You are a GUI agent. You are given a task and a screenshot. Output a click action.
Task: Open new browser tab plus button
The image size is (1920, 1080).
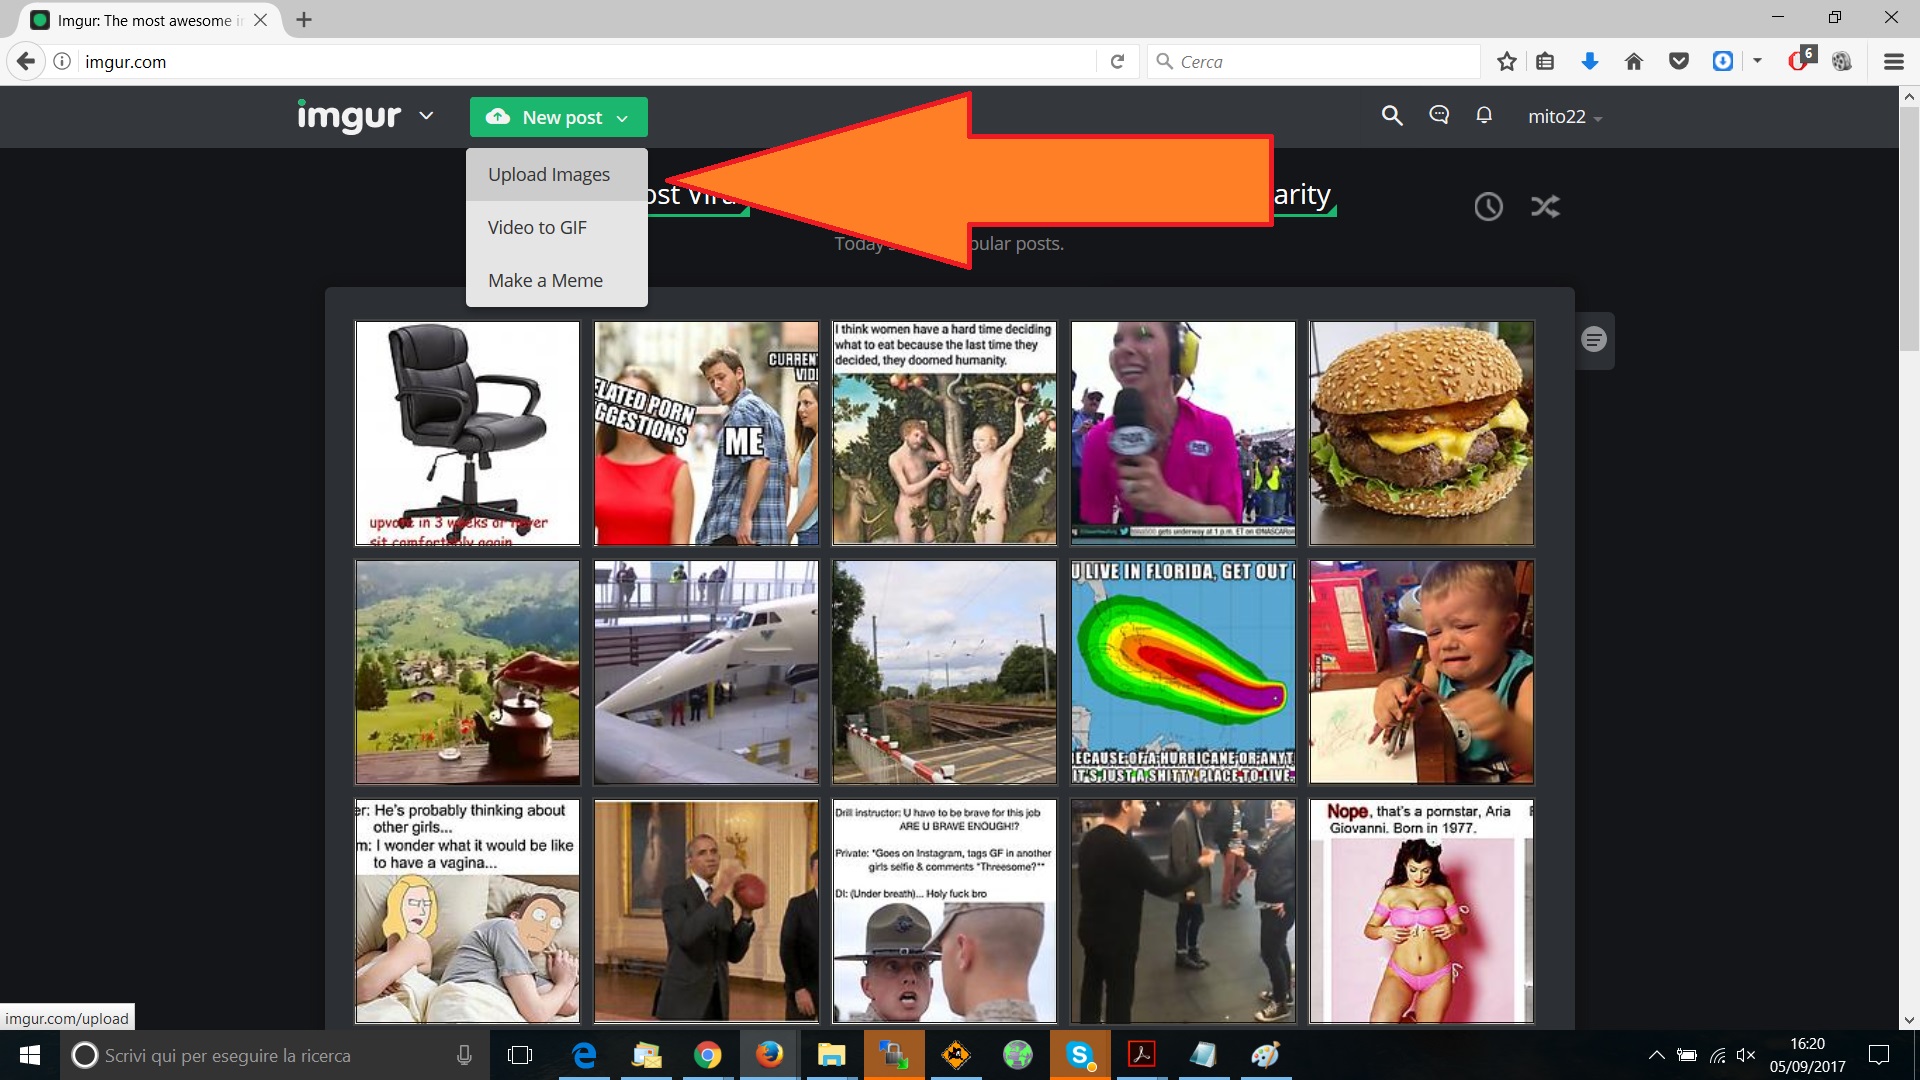304,20
